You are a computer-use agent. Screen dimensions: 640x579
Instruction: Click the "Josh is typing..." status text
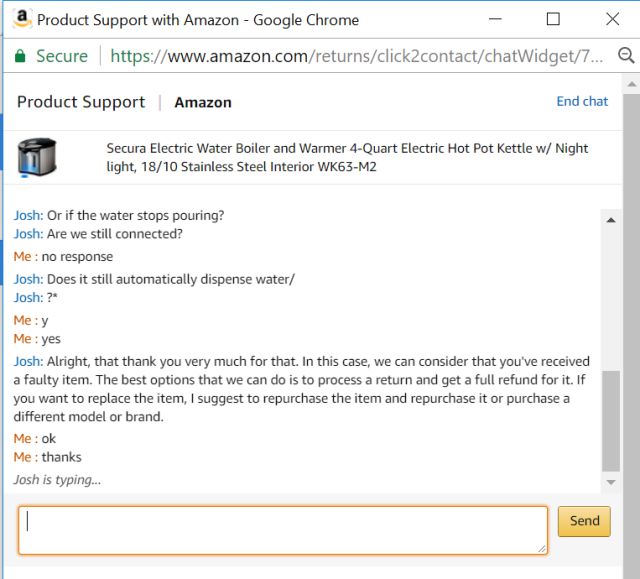57,480
